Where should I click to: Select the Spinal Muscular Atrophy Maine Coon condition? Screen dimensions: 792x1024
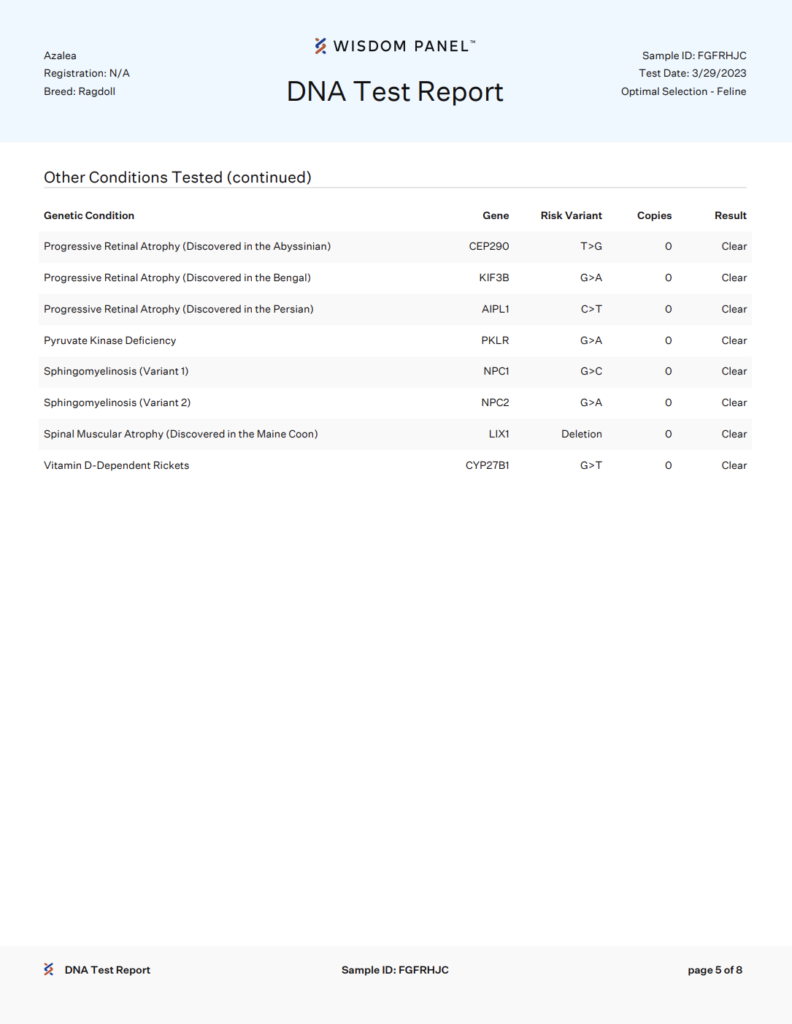pyautogui.click(x=181, y=434)
